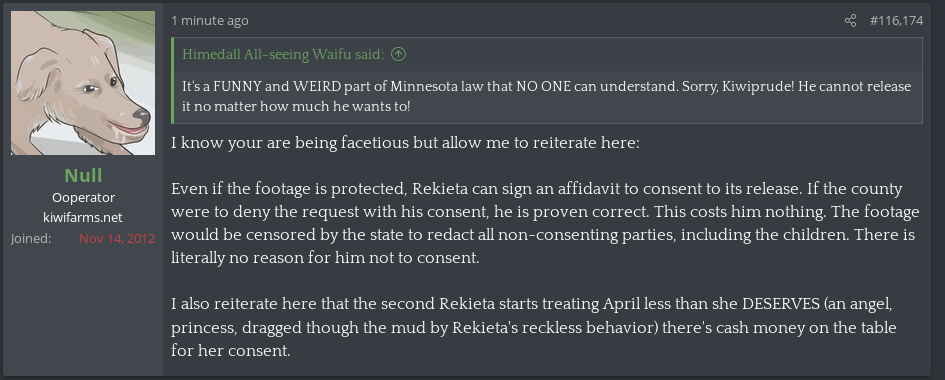Image resolution: width=945 pixels, height=380 pixels.
Task: Click the word 'Minnesota' in the quoted text
Action: pos(419,86)
